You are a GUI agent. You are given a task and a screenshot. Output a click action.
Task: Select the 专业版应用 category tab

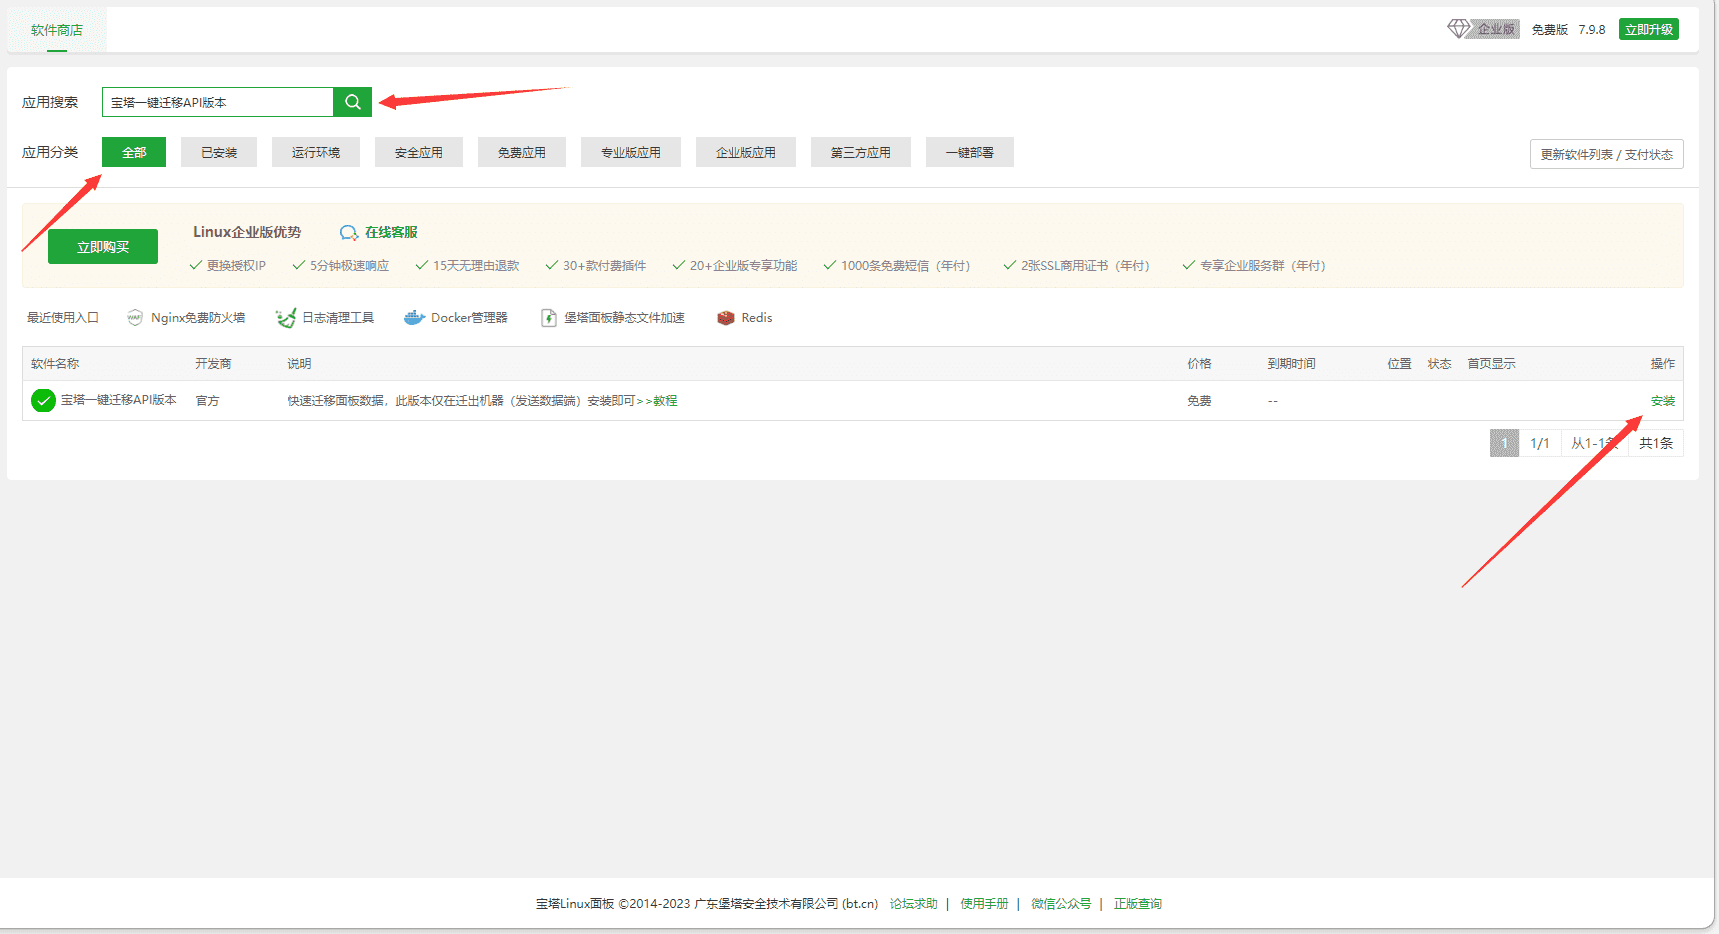click(x=631, y=152)
